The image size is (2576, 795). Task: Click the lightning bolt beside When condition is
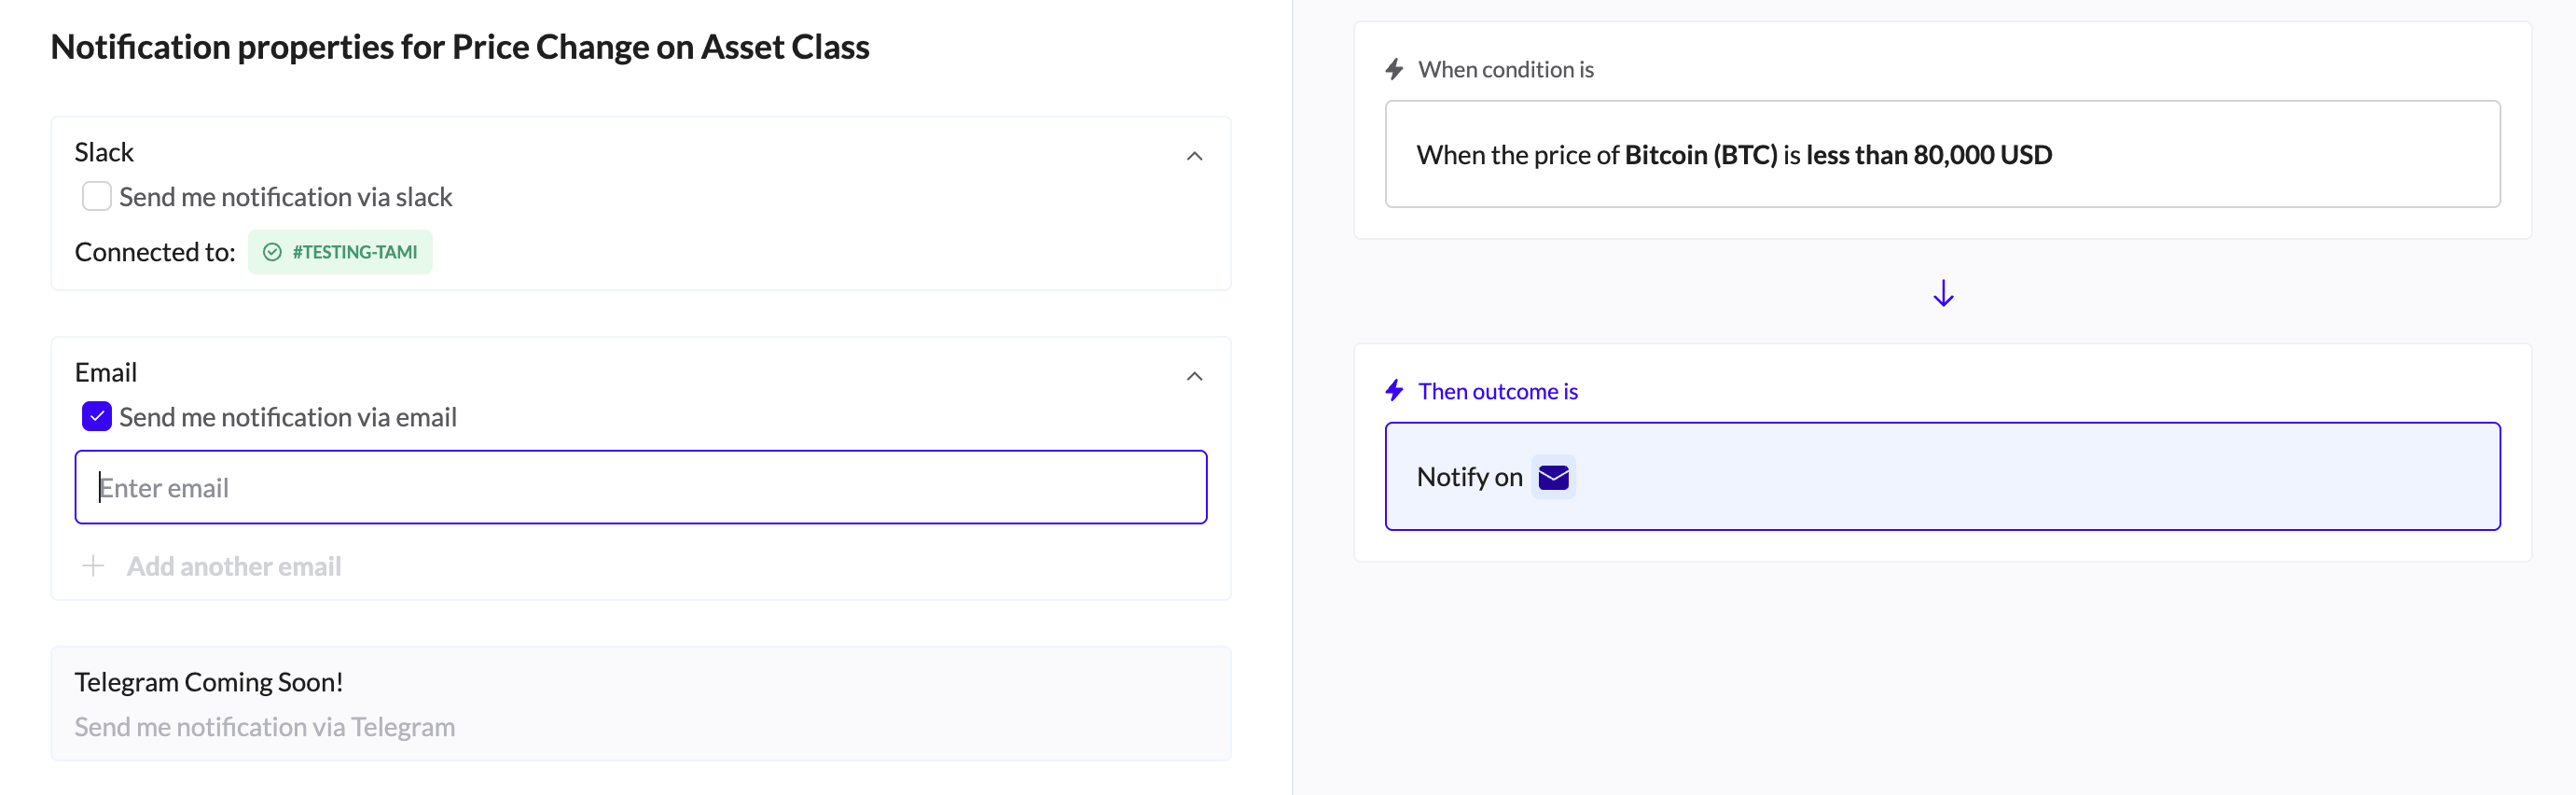pos(1394,69)
